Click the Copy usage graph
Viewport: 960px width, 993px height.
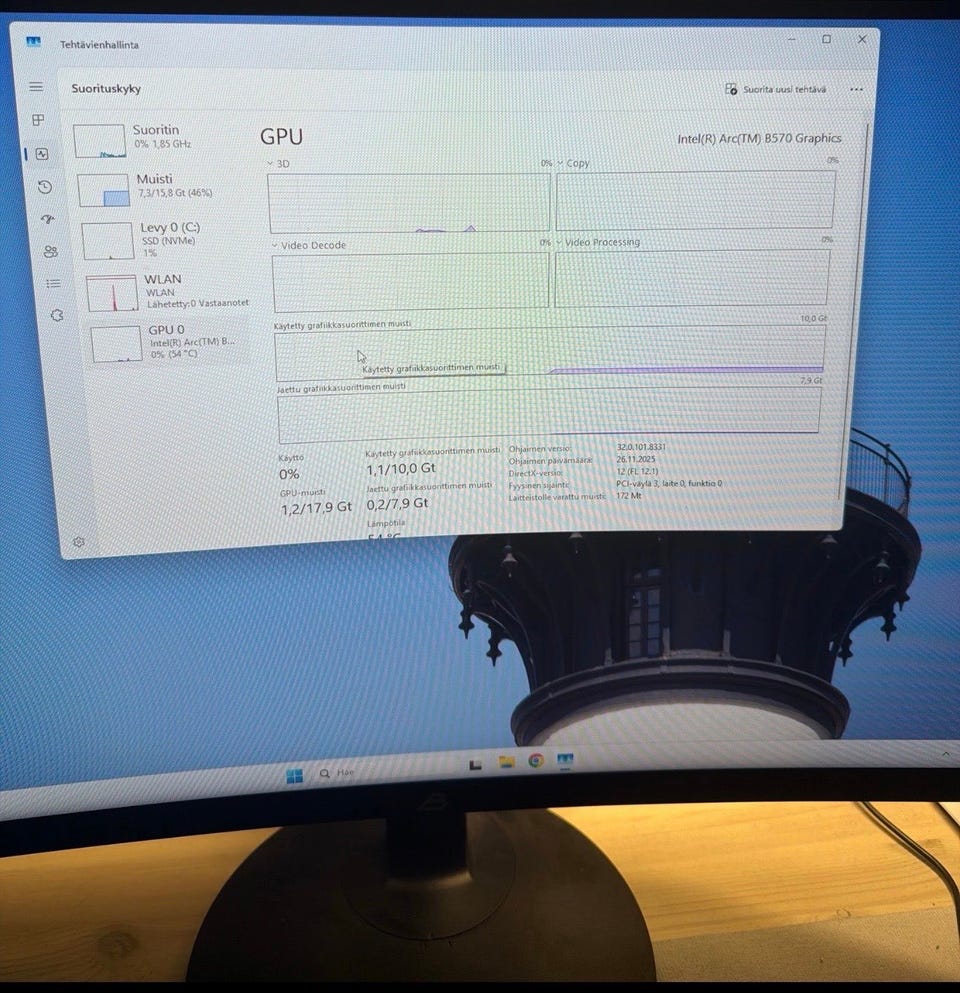(x=695, y=200)
